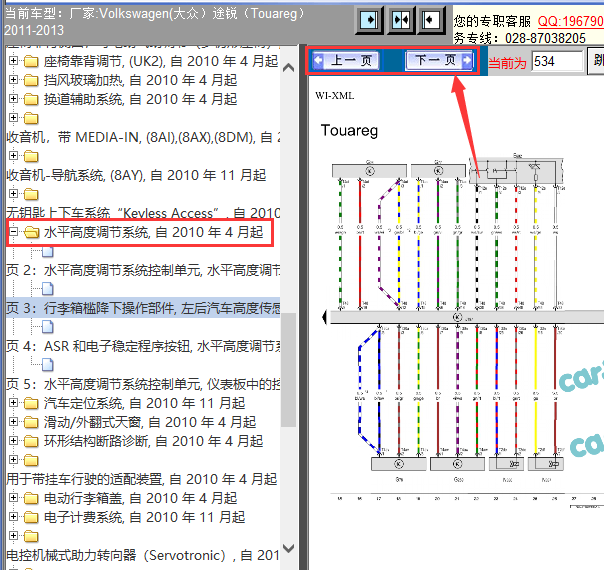The image size is (604, 570).
Task: Open 页 4: ASR 和电子稳定程序按钮 page
Action: [143, 346]
